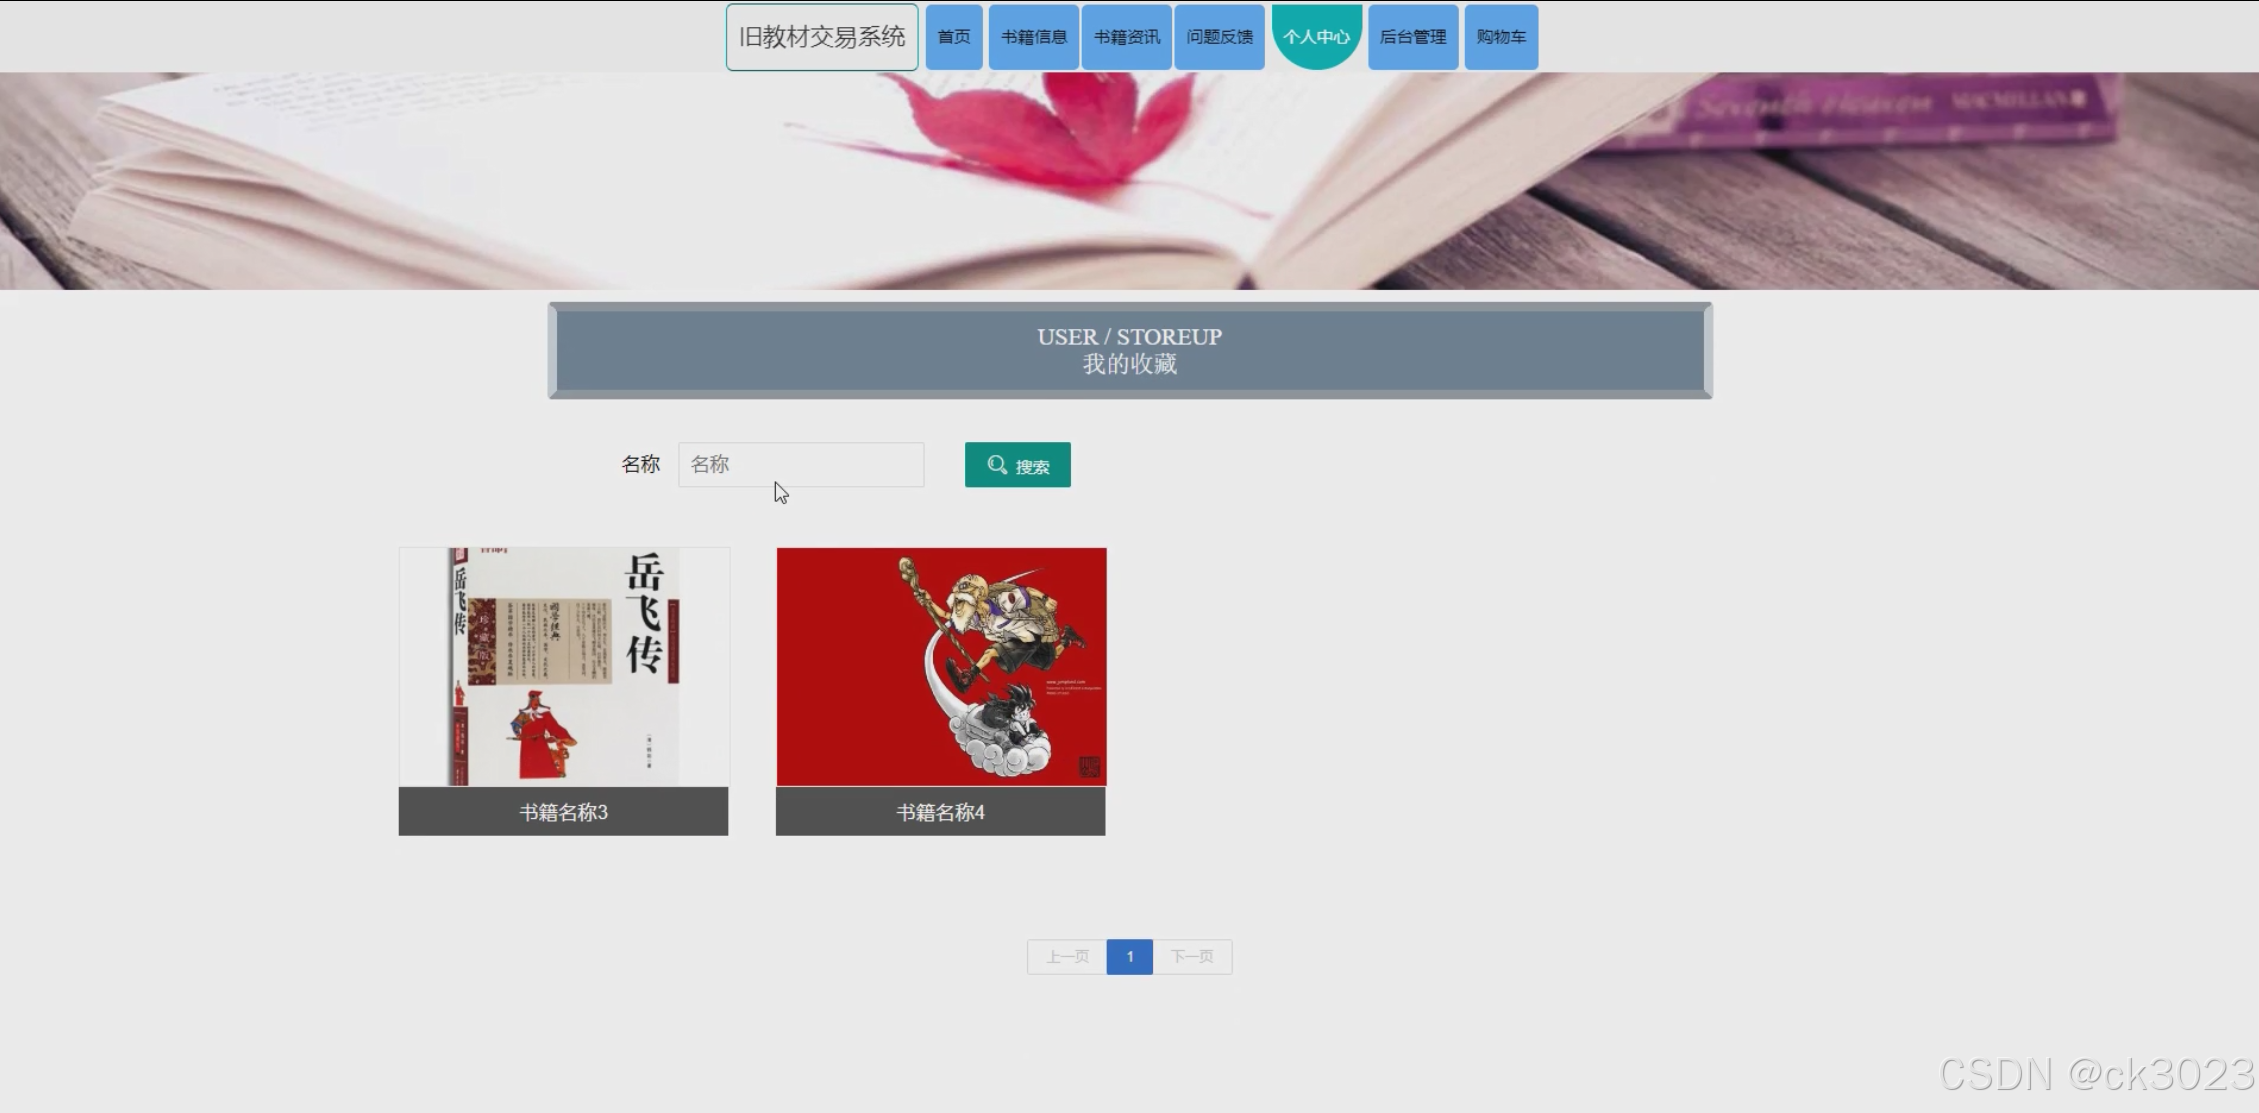Select page number 1

pyautogui.click(x=1129, y=957)
